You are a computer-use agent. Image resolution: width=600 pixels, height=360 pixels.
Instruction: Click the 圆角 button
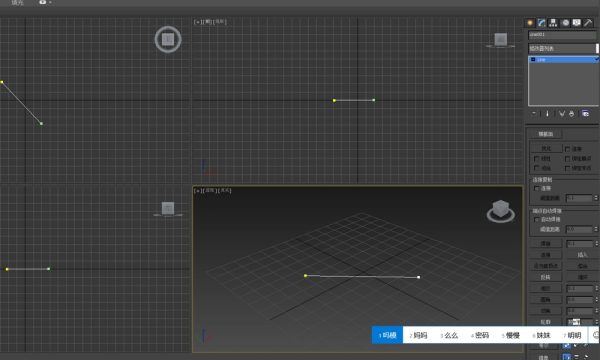click(x=546, y=300)
